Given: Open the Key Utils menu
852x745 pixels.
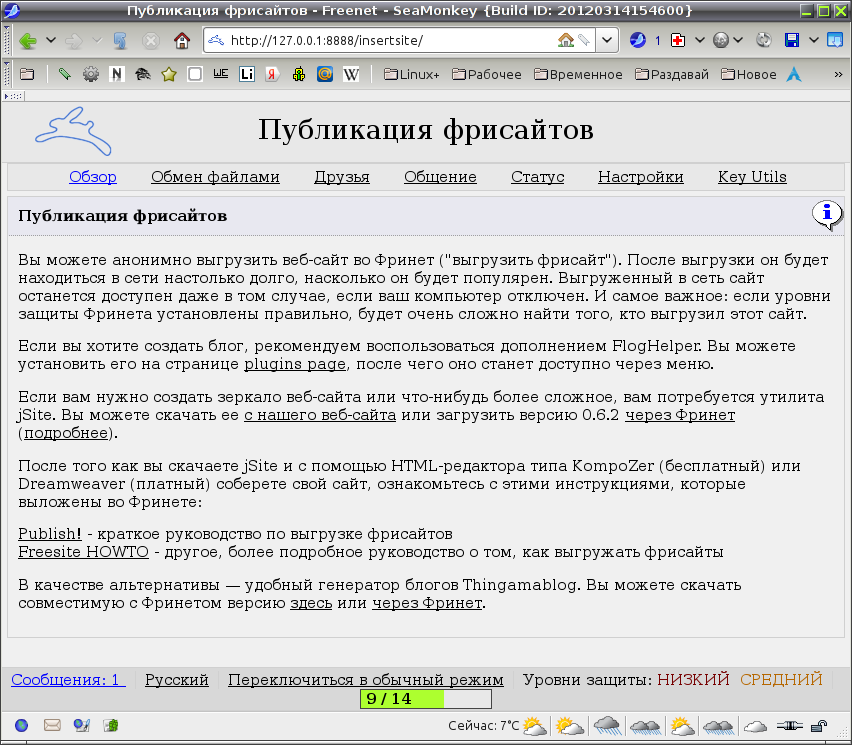Looking at the screenshot, I should tap(752, 177).
